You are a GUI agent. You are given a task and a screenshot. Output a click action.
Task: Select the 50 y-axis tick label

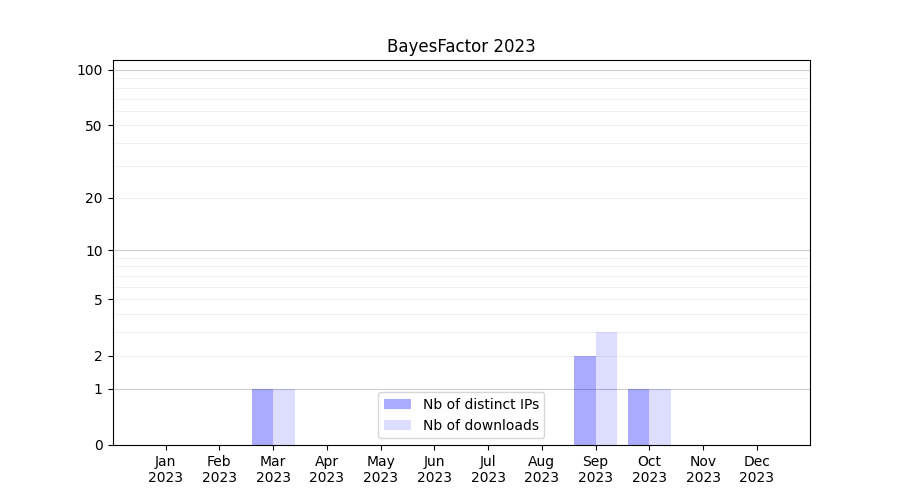(x=94, y=126)
